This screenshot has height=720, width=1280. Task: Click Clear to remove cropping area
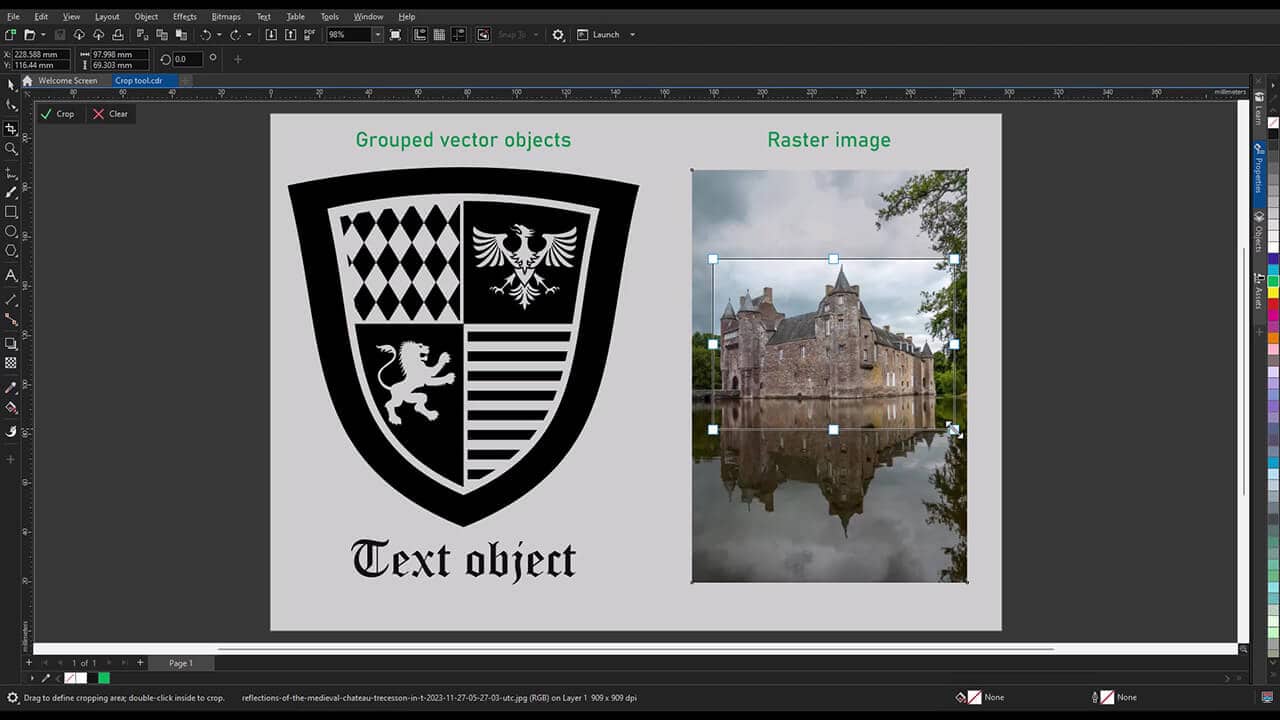click(x=110, y=114)
